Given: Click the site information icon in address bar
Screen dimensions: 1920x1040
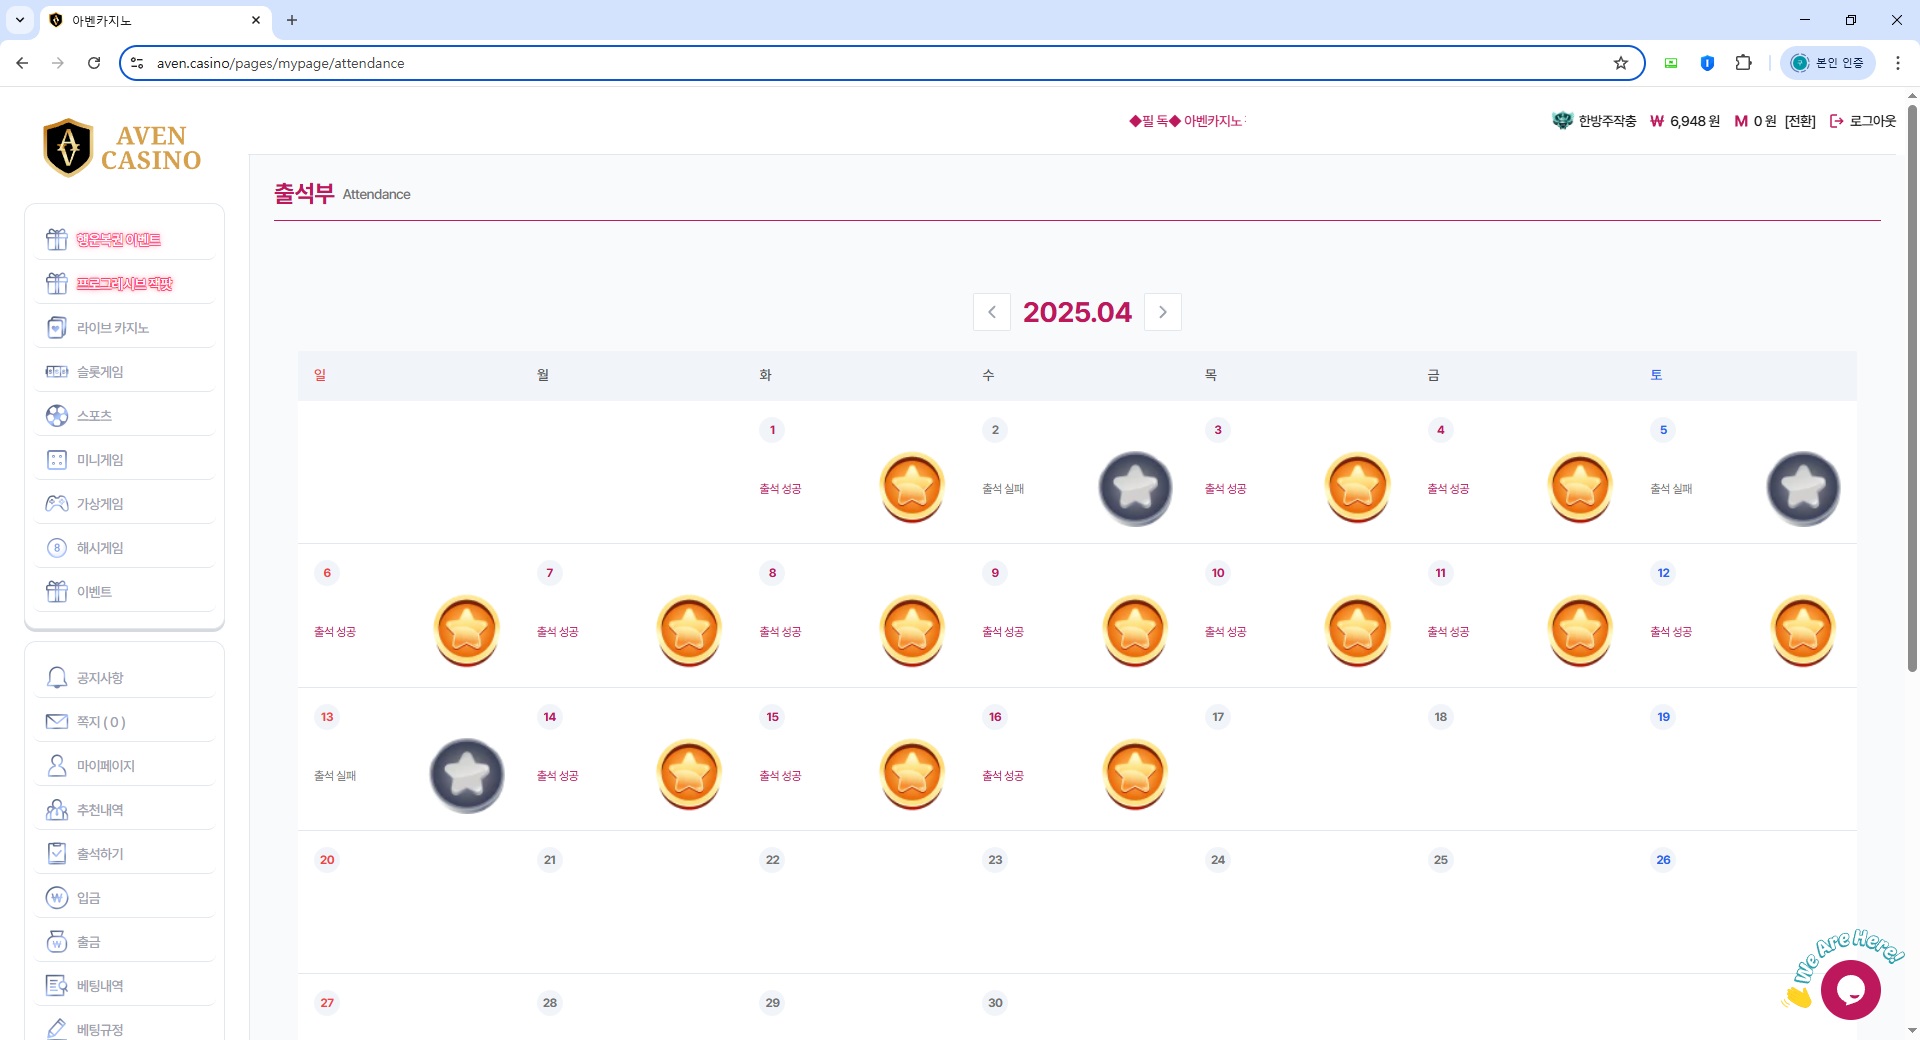Looking at the screenshot, I should (x=138, y=63).
